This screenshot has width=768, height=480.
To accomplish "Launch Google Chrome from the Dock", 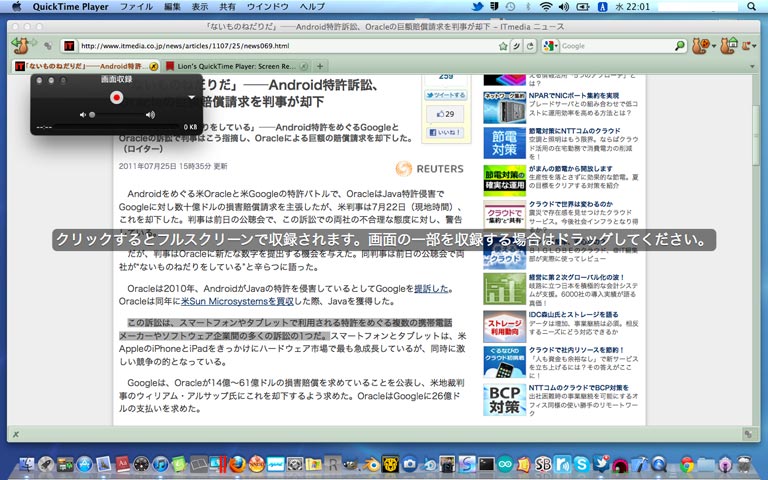I will [687, 464].
